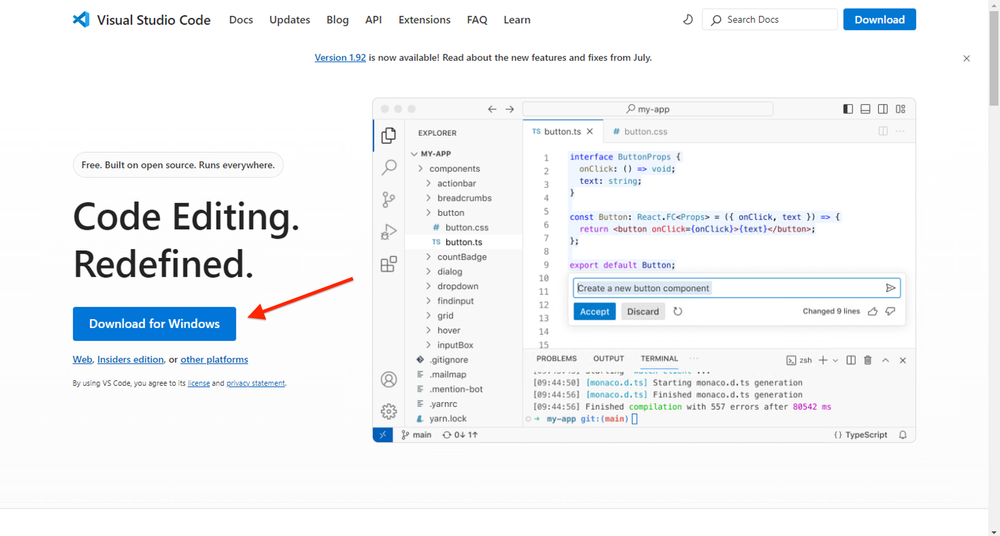
Task: Open the Updates menu item
Action: coord(290,20)
